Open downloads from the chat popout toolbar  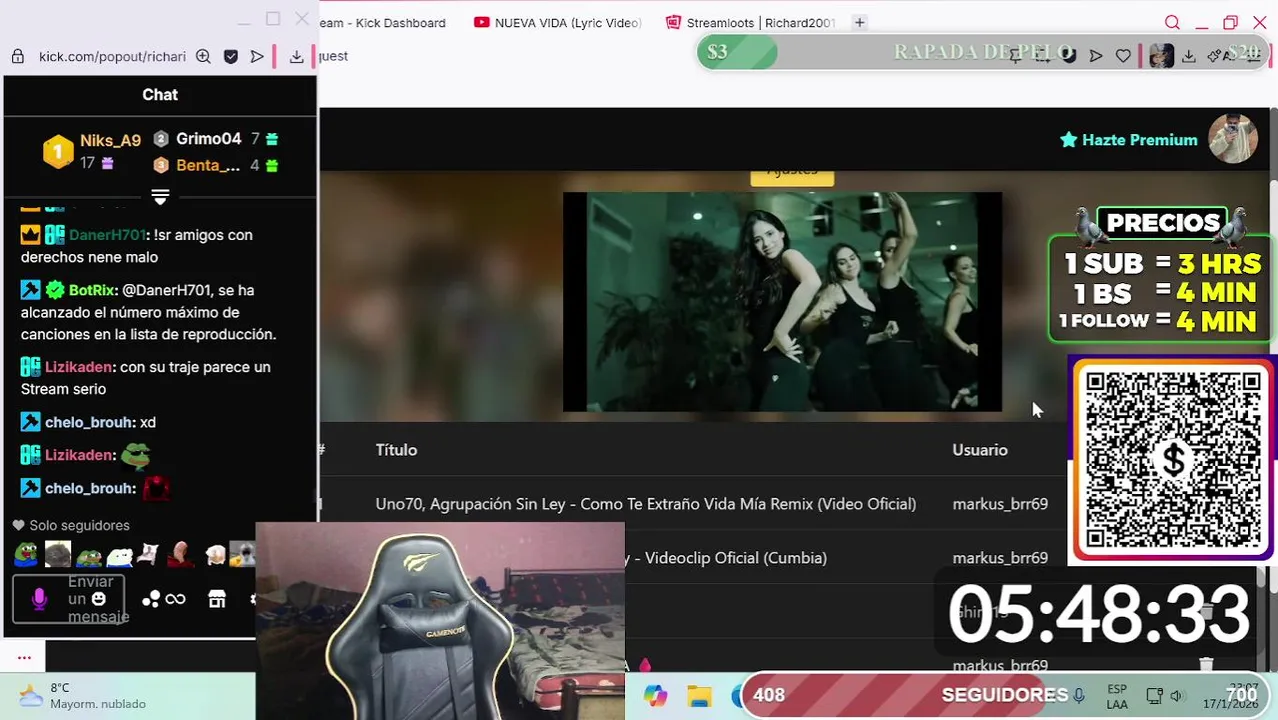pos(296,57)
